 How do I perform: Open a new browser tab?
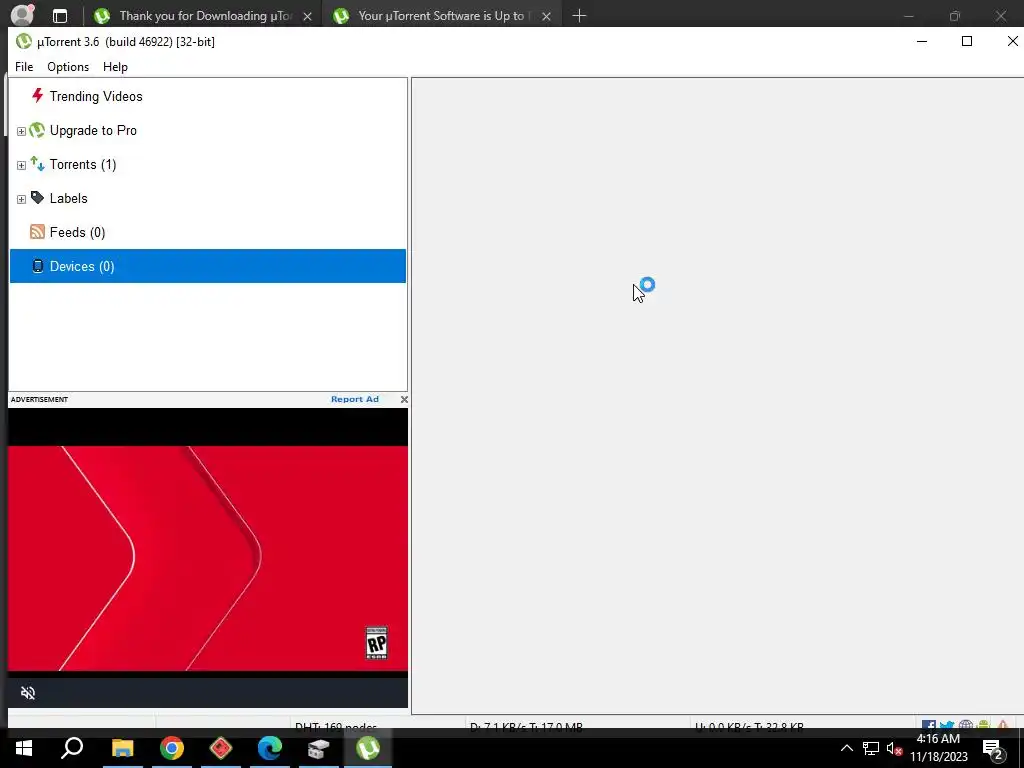[x=579, y=16]
